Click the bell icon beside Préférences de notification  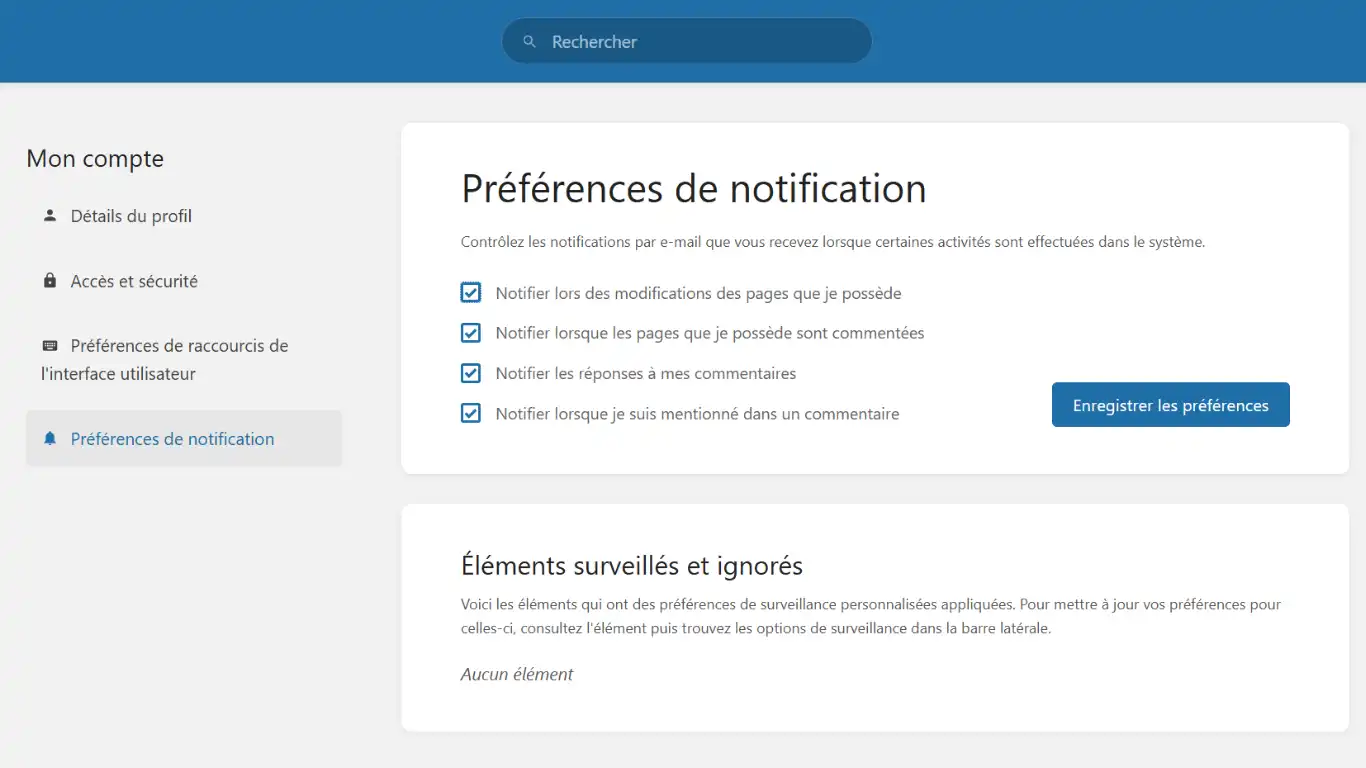(x=49, y=438)
